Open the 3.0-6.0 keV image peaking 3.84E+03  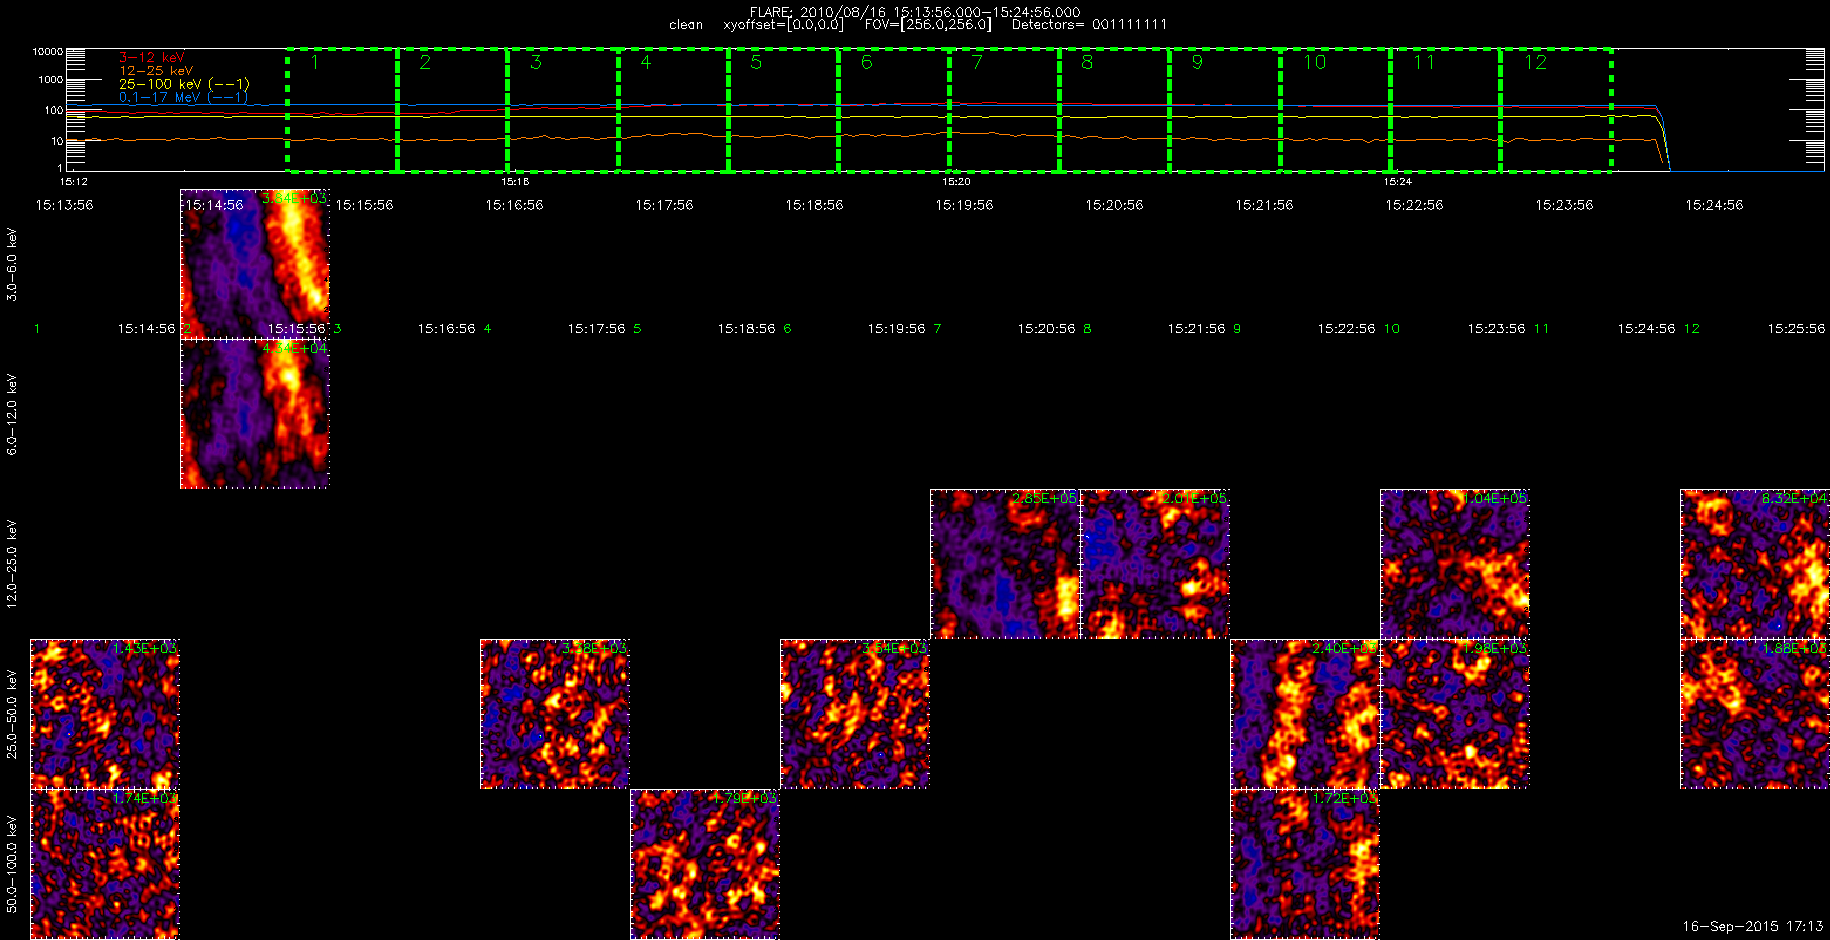point(255,264)
